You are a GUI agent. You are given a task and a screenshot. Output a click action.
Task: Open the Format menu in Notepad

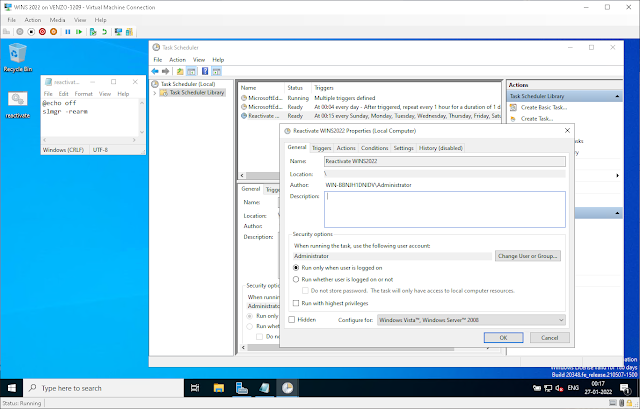83,94
